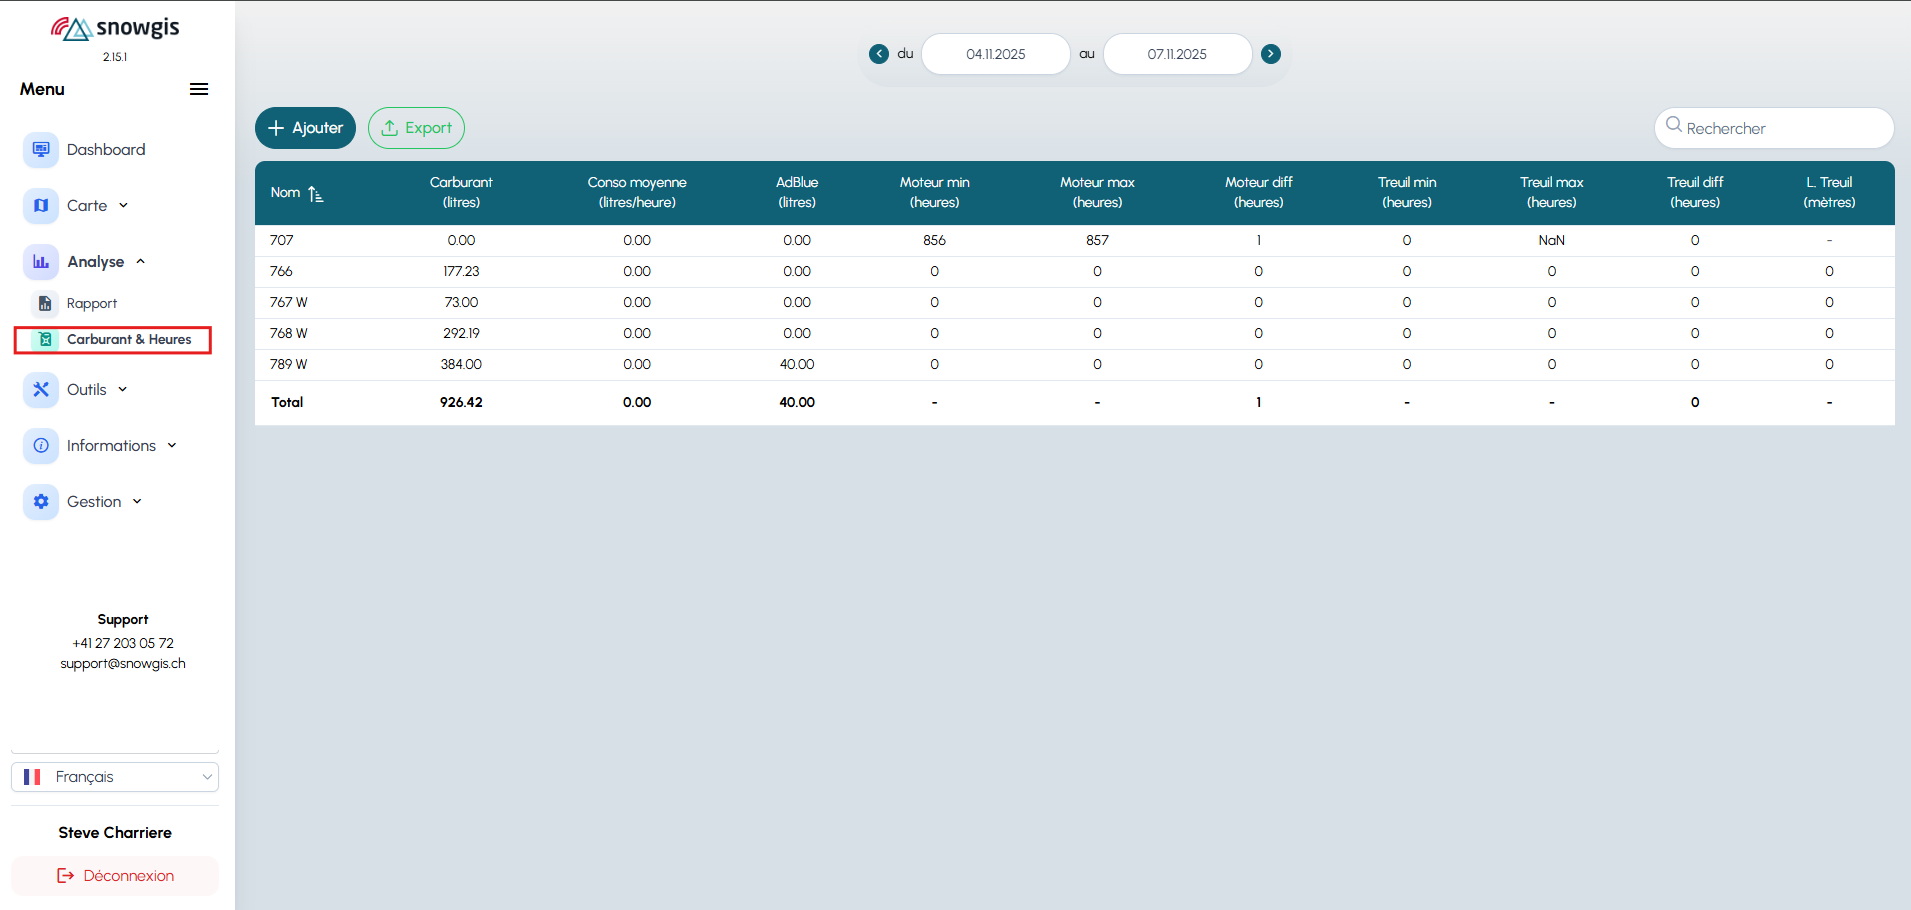Image resolution: width=1911 pixels, height=910 pixels.
Task: Open the Rapport menu item
Action: (x=91, y=304)
